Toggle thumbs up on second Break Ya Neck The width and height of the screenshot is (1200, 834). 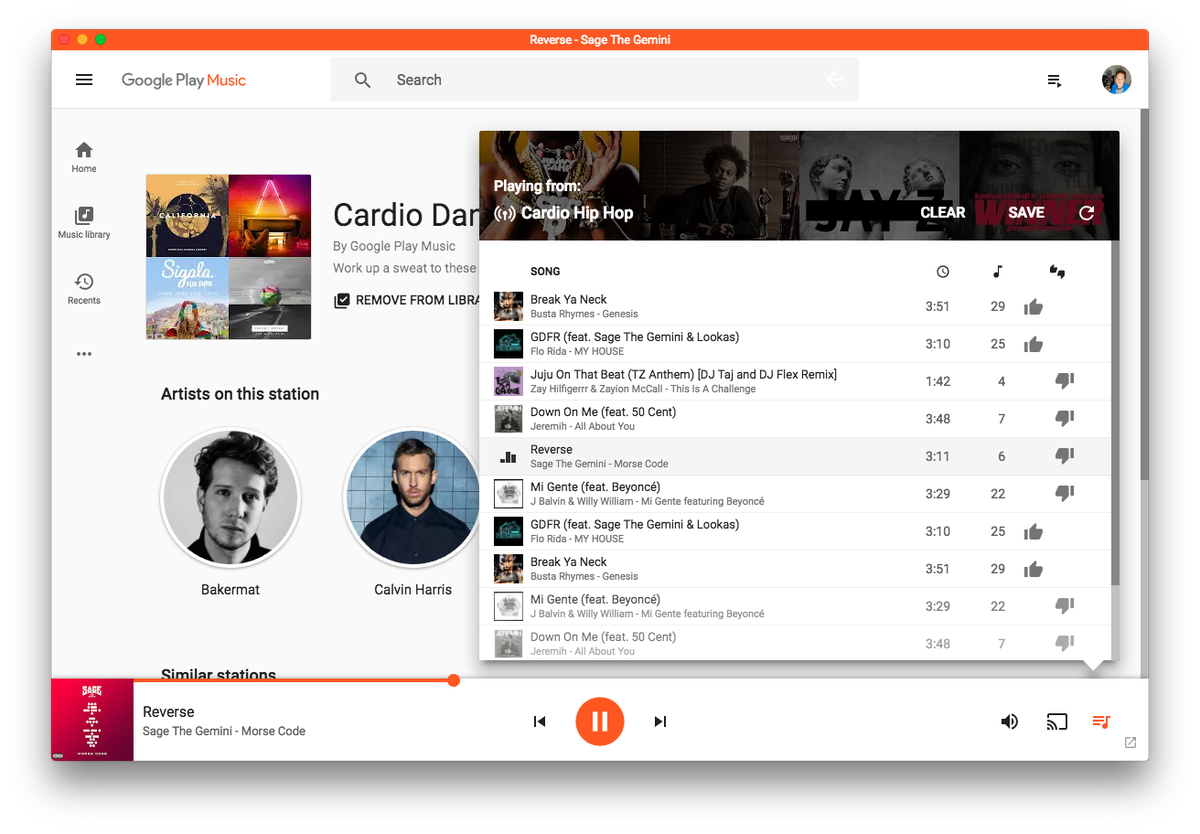1033,569
